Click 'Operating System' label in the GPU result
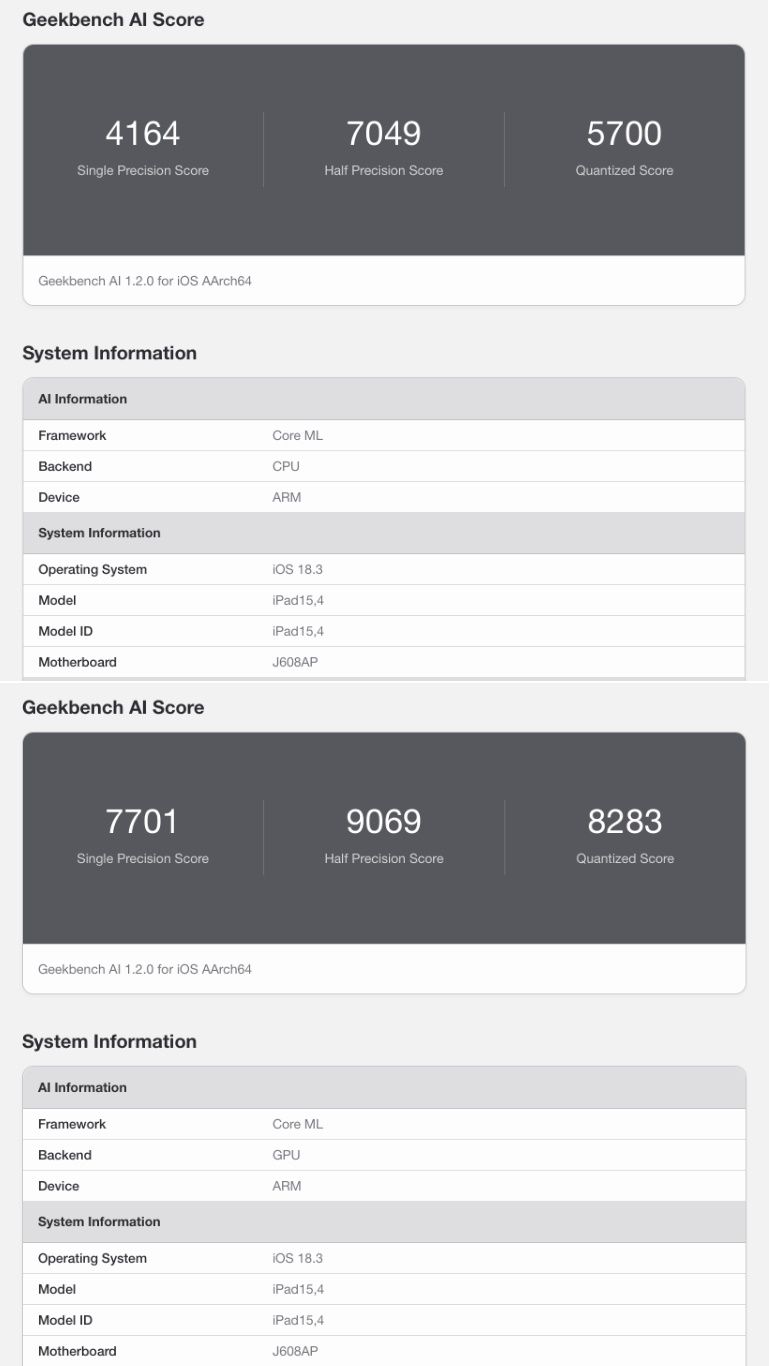 [92, 1258]
